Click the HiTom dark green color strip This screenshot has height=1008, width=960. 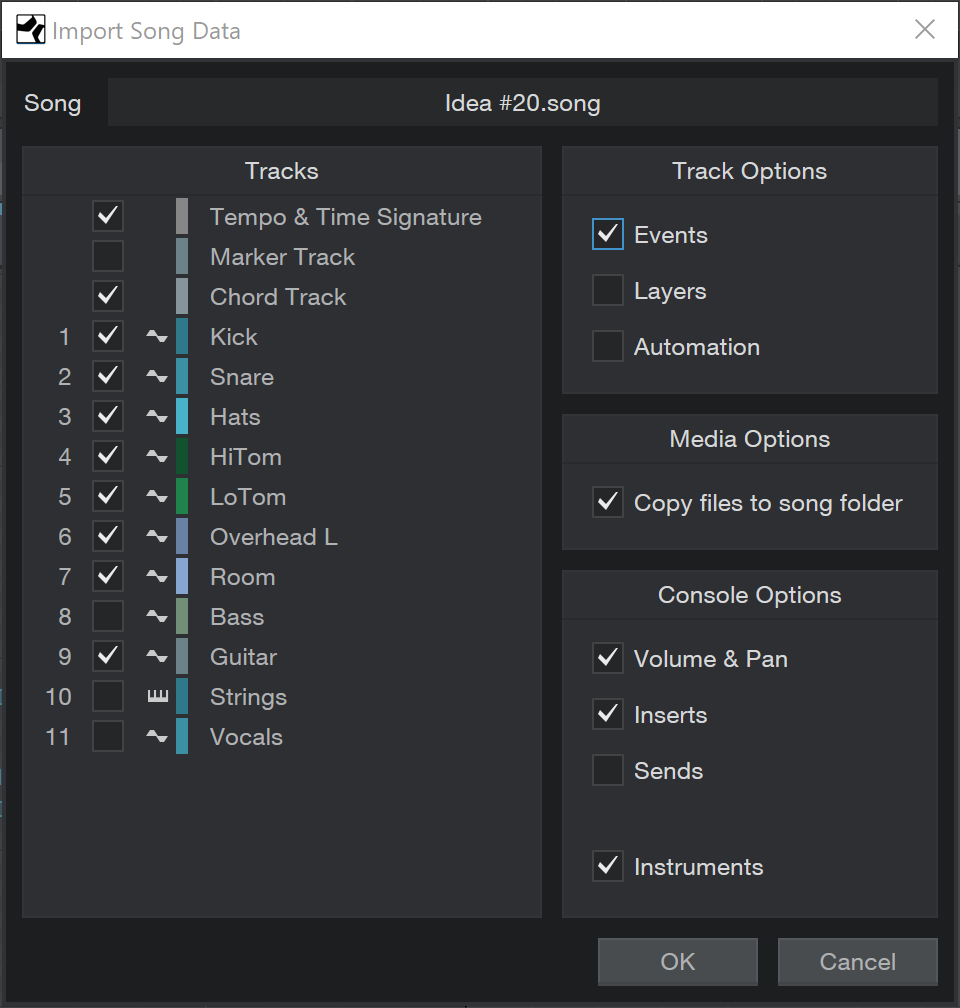pos(182,456)
